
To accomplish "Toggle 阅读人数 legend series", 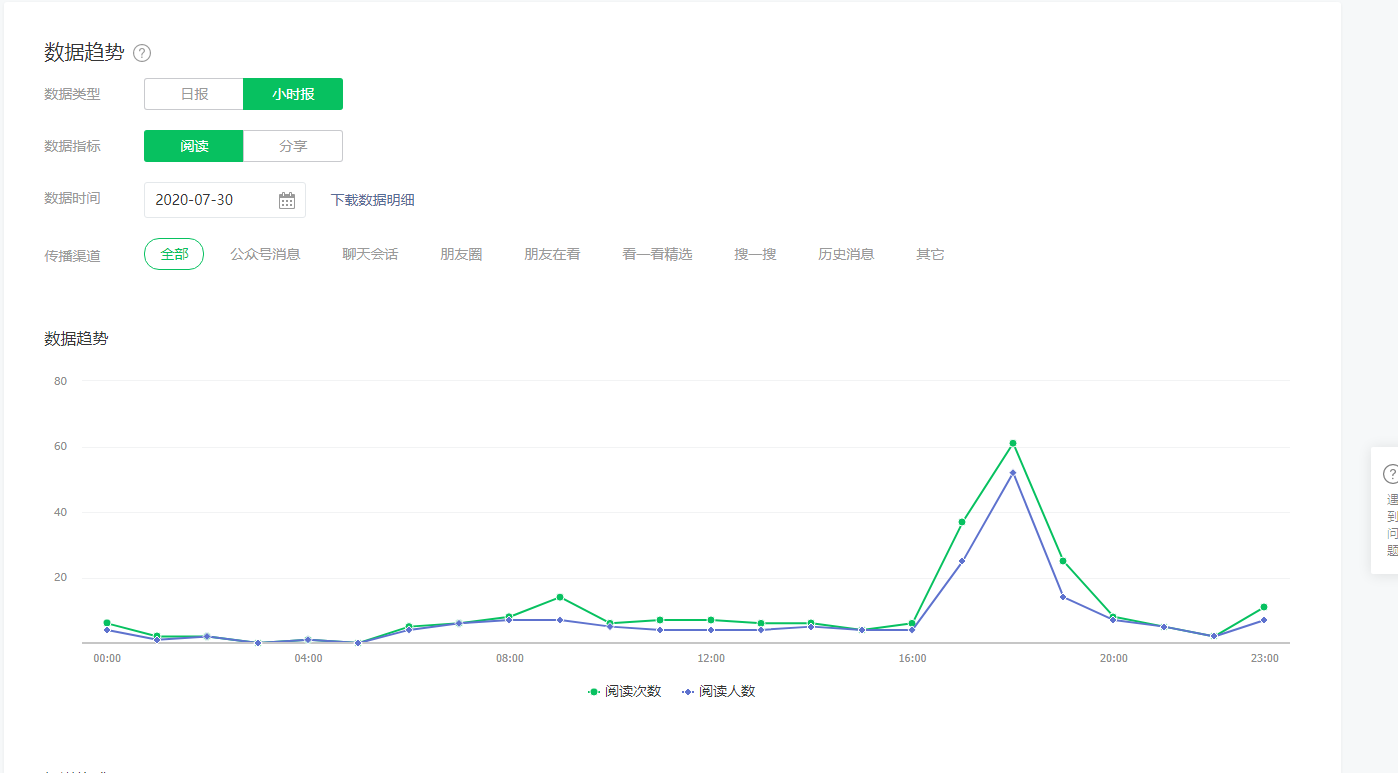I will [718, 691].
